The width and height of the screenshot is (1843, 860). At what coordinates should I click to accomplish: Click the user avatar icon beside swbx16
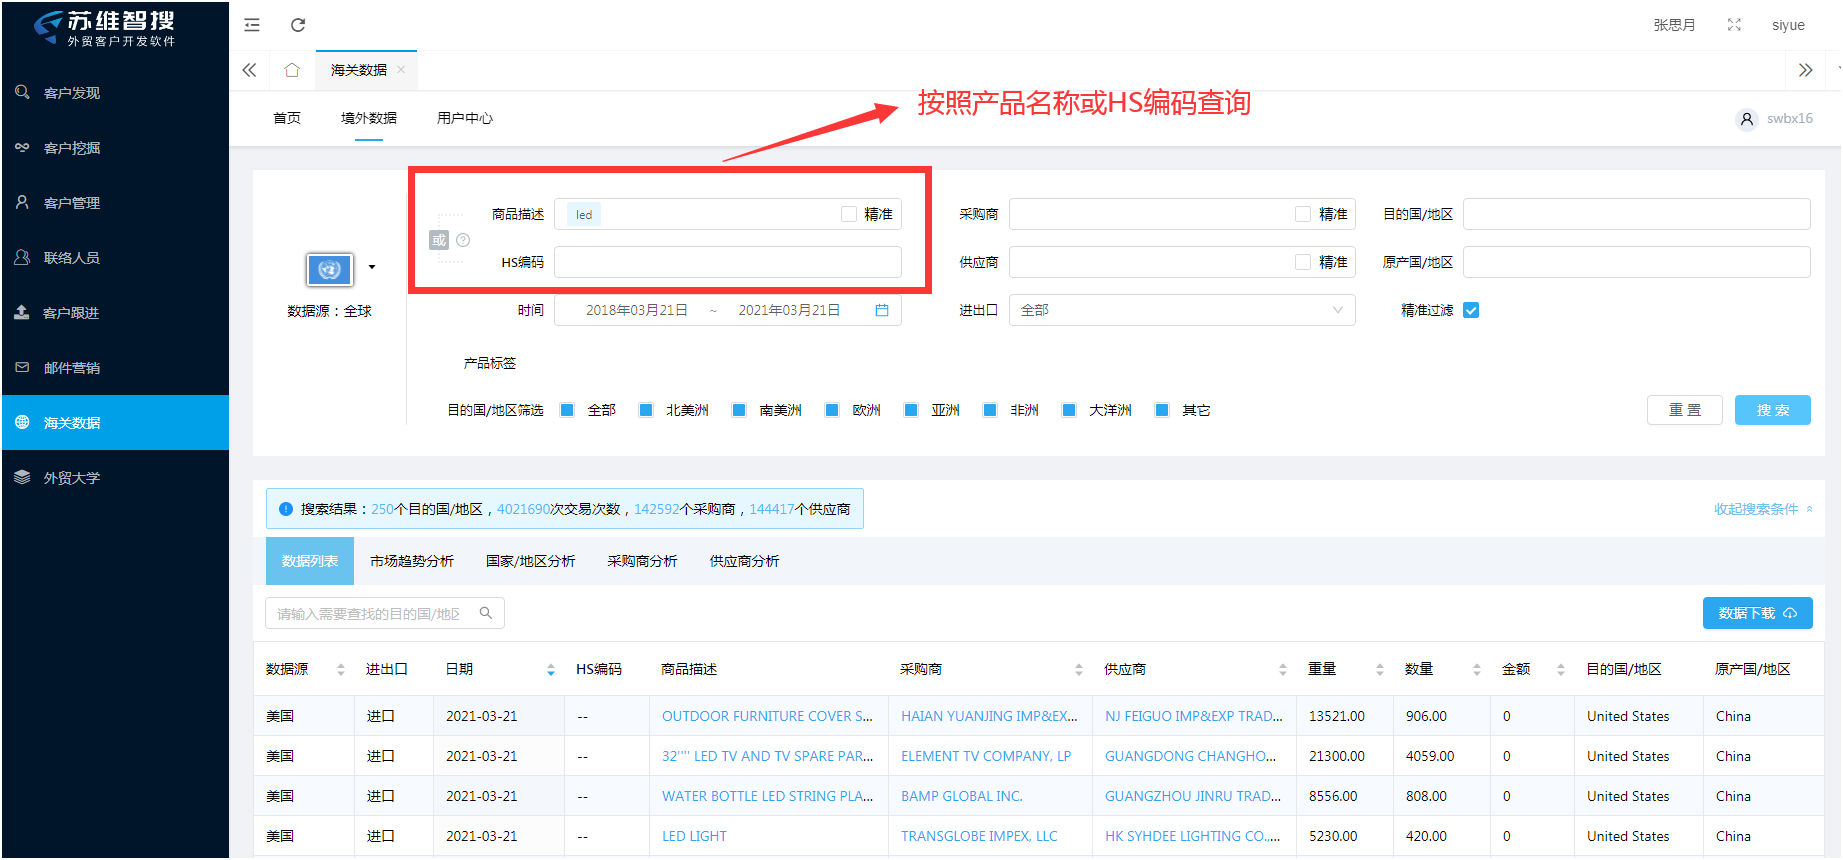click(x=1746, y=119)
